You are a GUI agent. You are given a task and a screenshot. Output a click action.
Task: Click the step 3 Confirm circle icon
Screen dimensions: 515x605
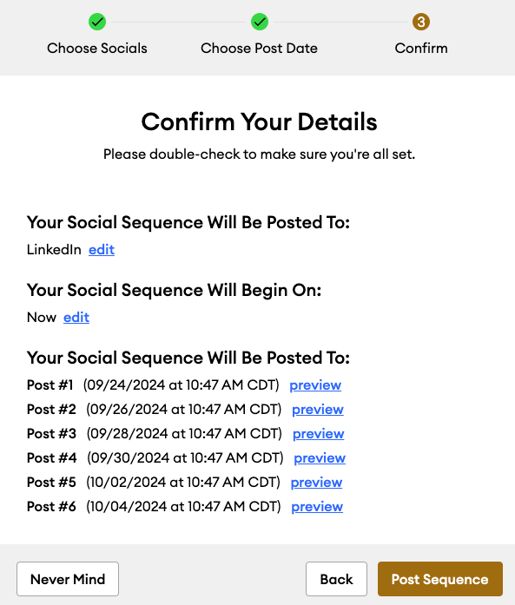[421, 22]
